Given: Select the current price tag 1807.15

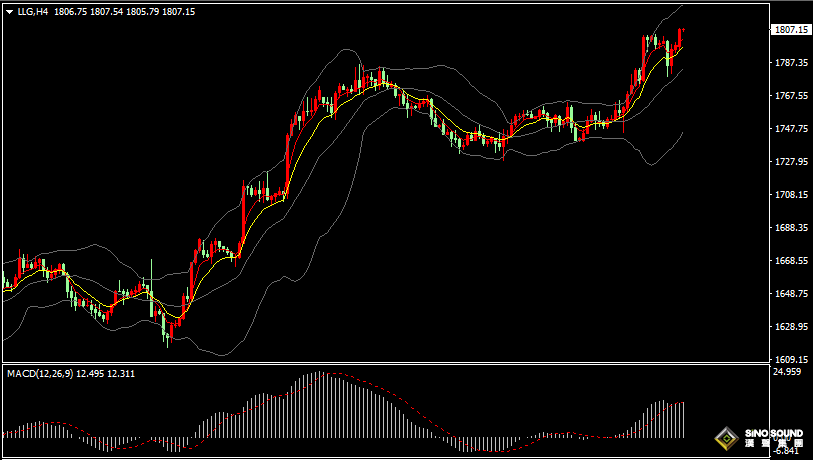Looking at the screenshot, I should click(x=791, y=30).
